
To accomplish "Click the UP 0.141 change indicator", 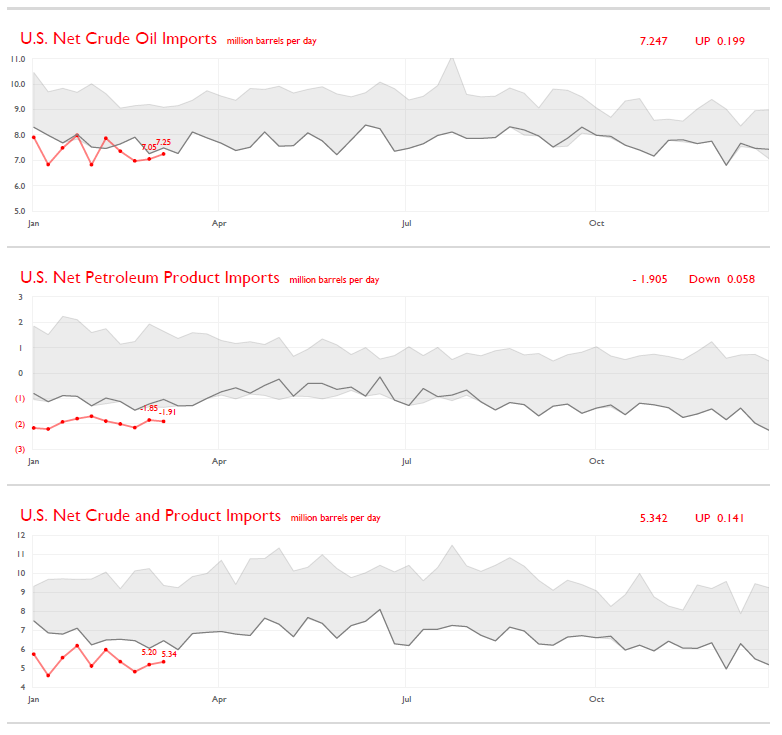I will point(720,518).
